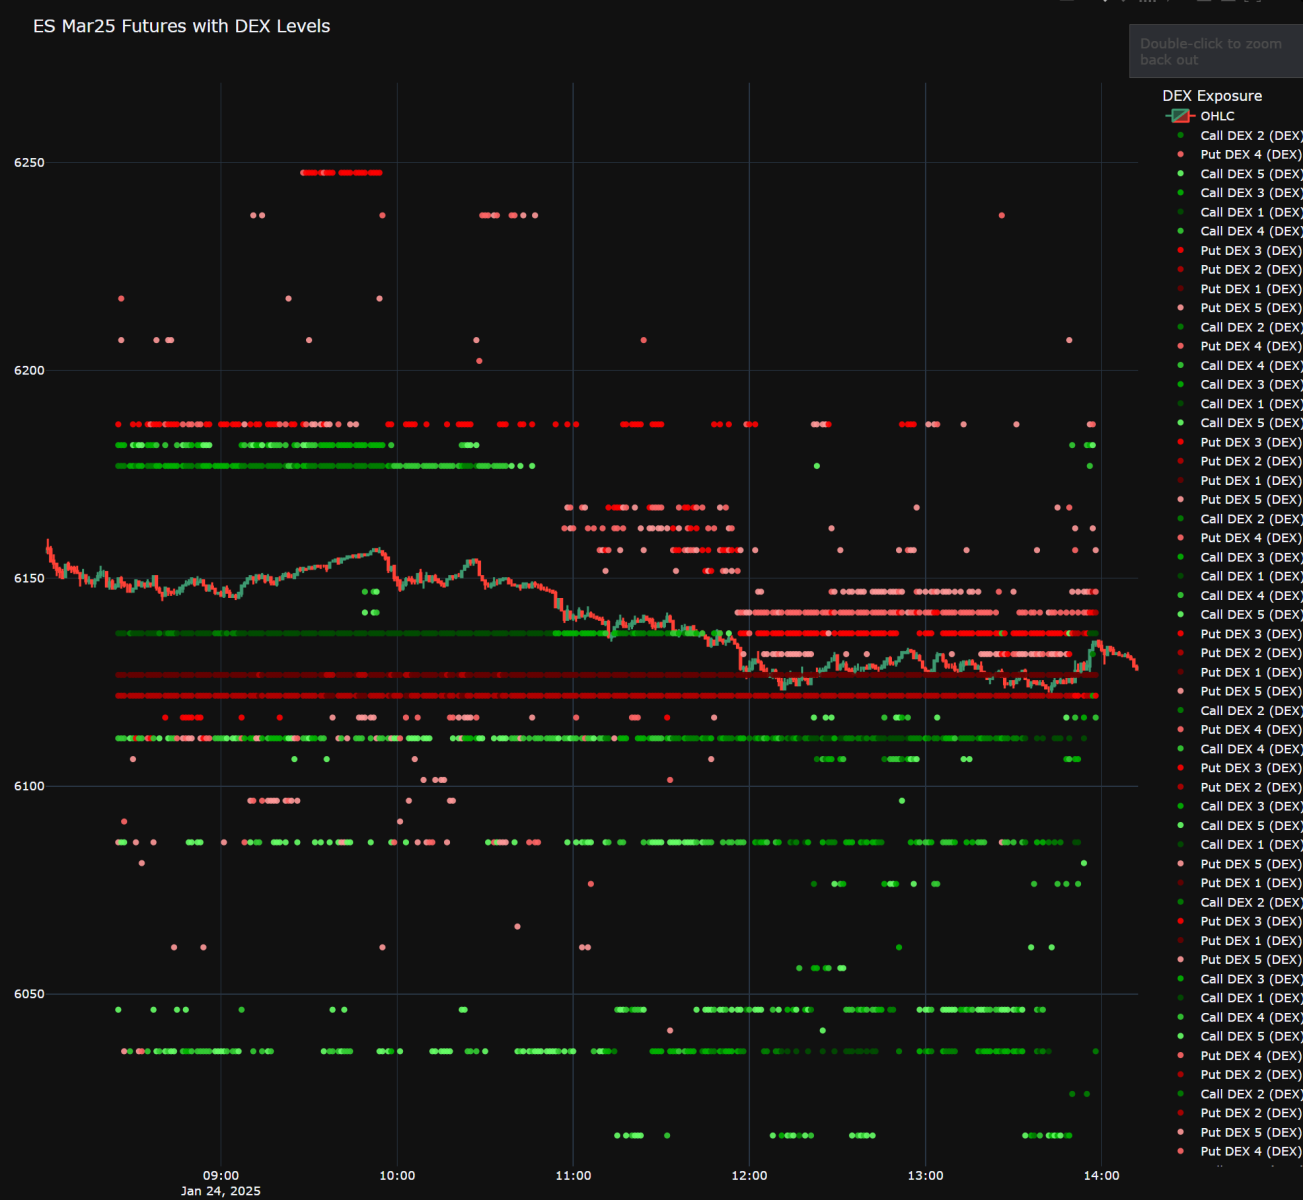
Task: Click the 13:00 time axis label
Action: coord(925,1176)
